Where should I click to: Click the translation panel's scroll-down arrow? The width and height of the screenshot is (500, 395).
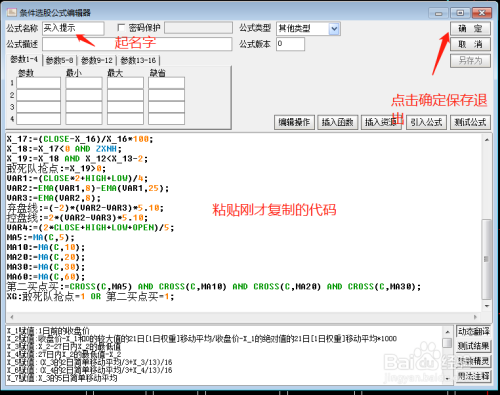[447, 379]
